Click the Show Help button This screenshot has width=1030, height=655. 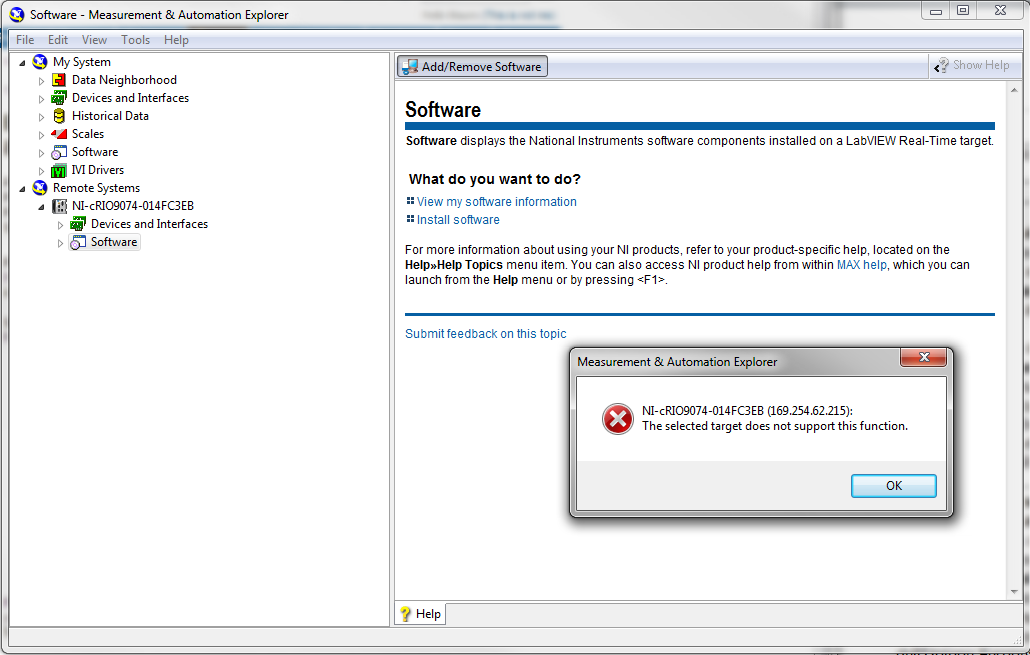(x=972, y=65)
